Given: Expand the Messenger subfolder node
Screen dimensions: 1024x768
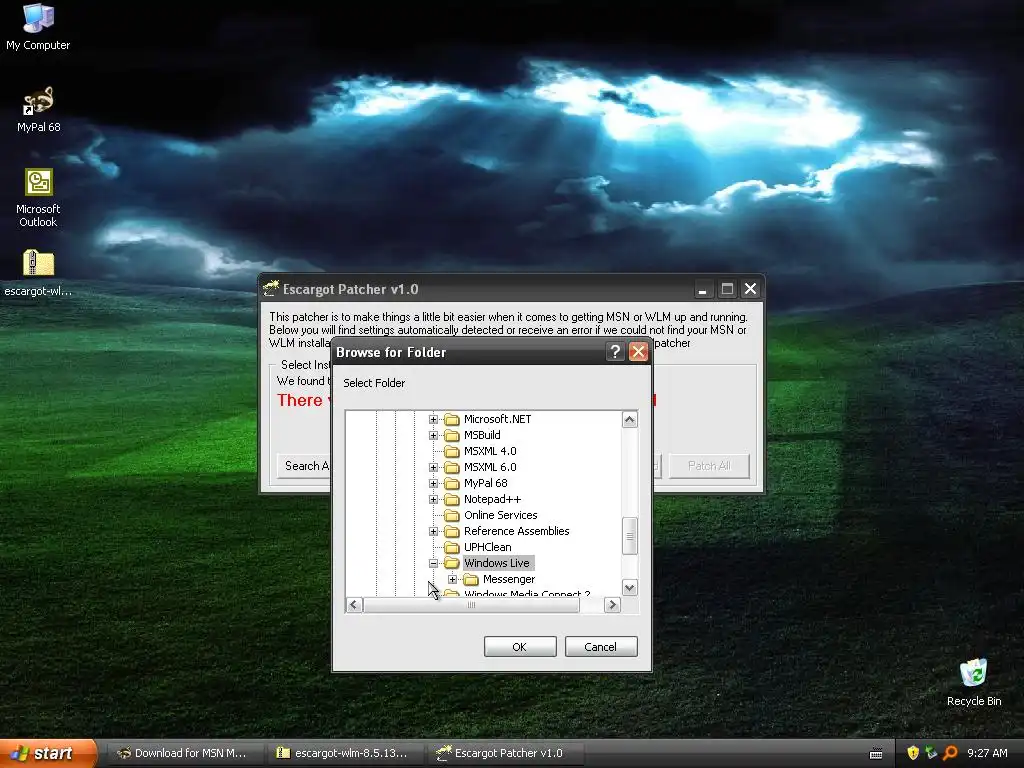Looking at the screenshot, I should (452, 579).
